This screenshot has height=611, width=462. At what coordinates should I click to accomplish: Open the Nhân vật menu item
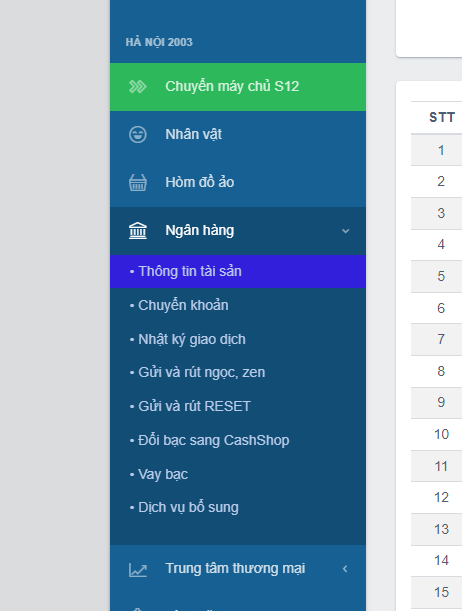(238, 135)
